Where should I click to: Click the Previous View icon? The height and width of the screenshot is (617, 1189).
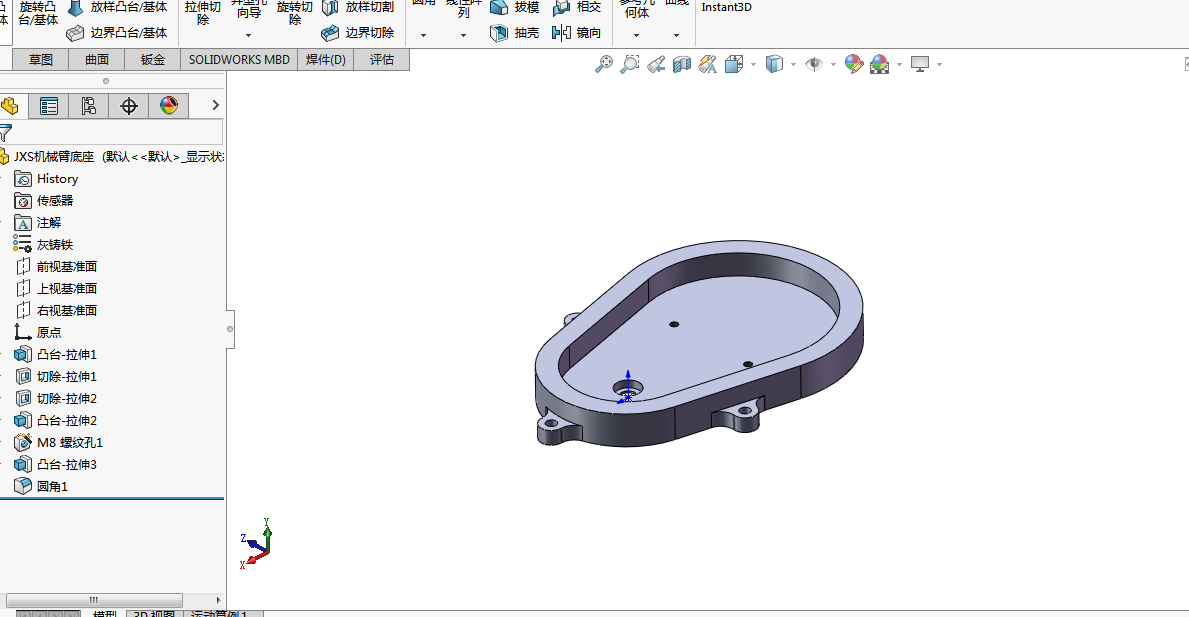click(x=655, y=65)
